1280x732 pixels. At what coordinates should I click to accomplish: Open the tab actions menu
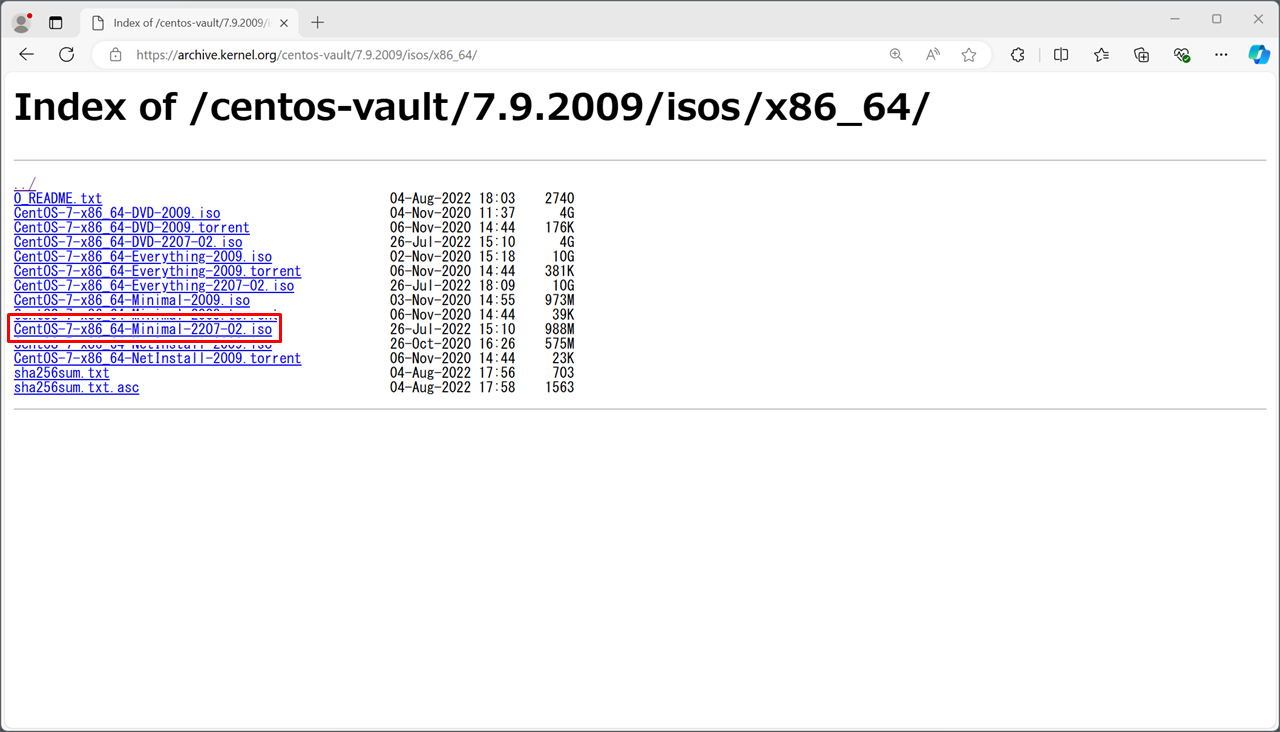click(55, 22)
